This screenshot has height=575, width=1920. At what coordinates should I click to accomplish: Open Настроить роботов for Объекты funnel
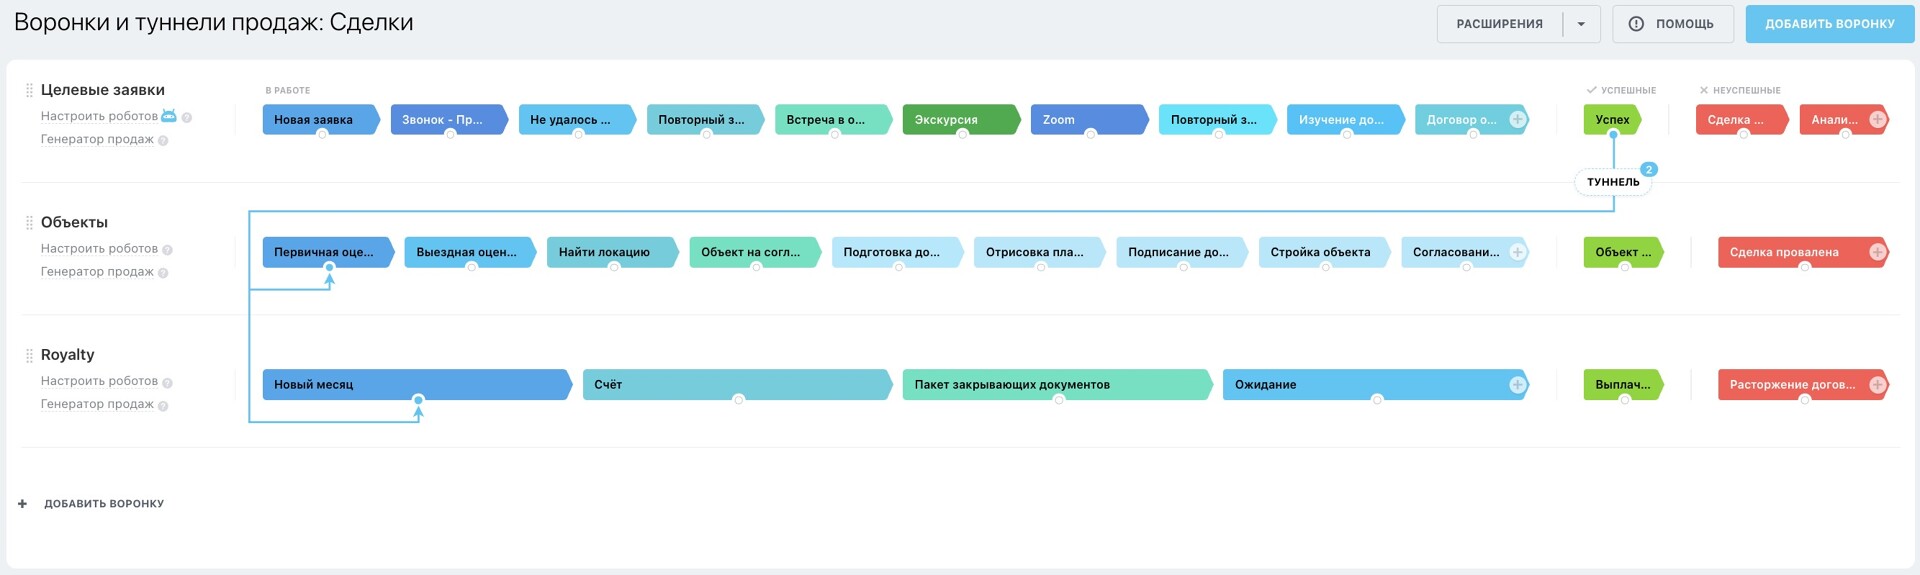(x=99, y=249)
